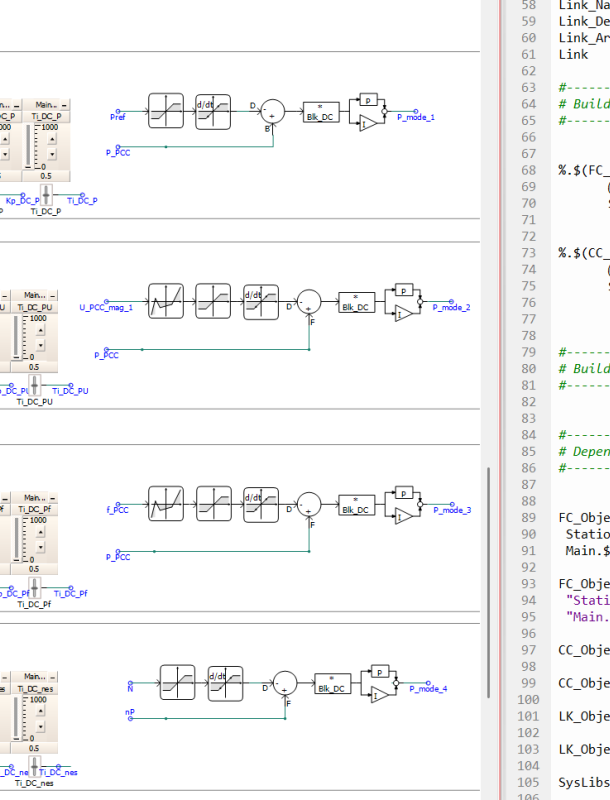This screenshot has height=800, width=610.
Task: Select the Ti_DC_PU slider component icon
Action: tap(34, 385)
